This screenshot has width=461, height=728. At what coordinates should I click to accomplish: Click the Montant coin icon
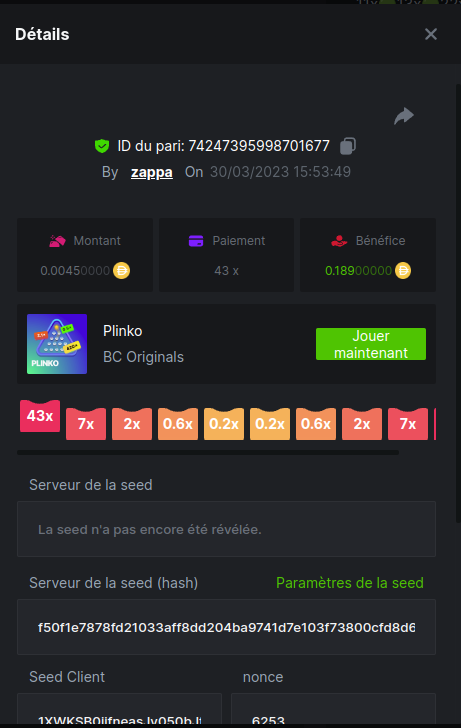[x=122, y=270]
